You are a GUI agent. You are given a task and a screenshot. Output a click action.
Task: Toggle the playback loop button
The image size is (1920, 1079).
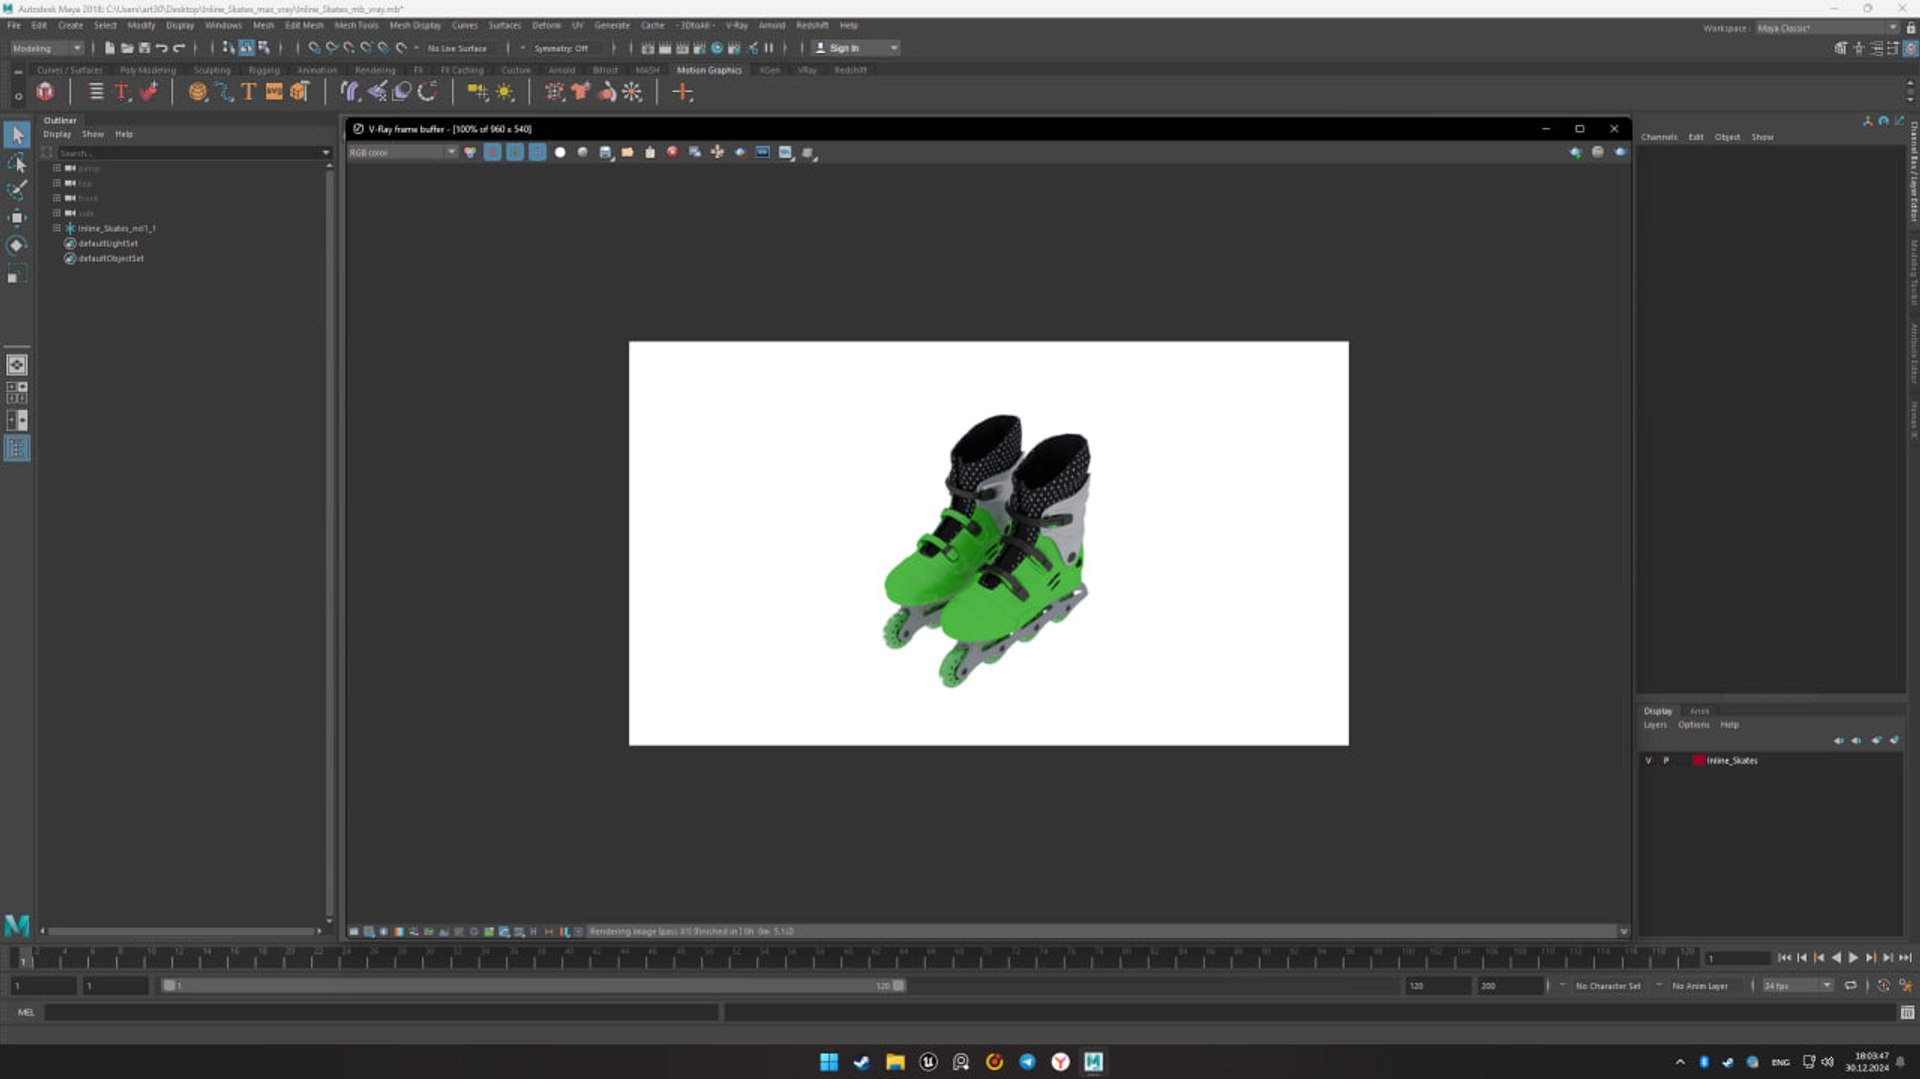point(1851,986)
